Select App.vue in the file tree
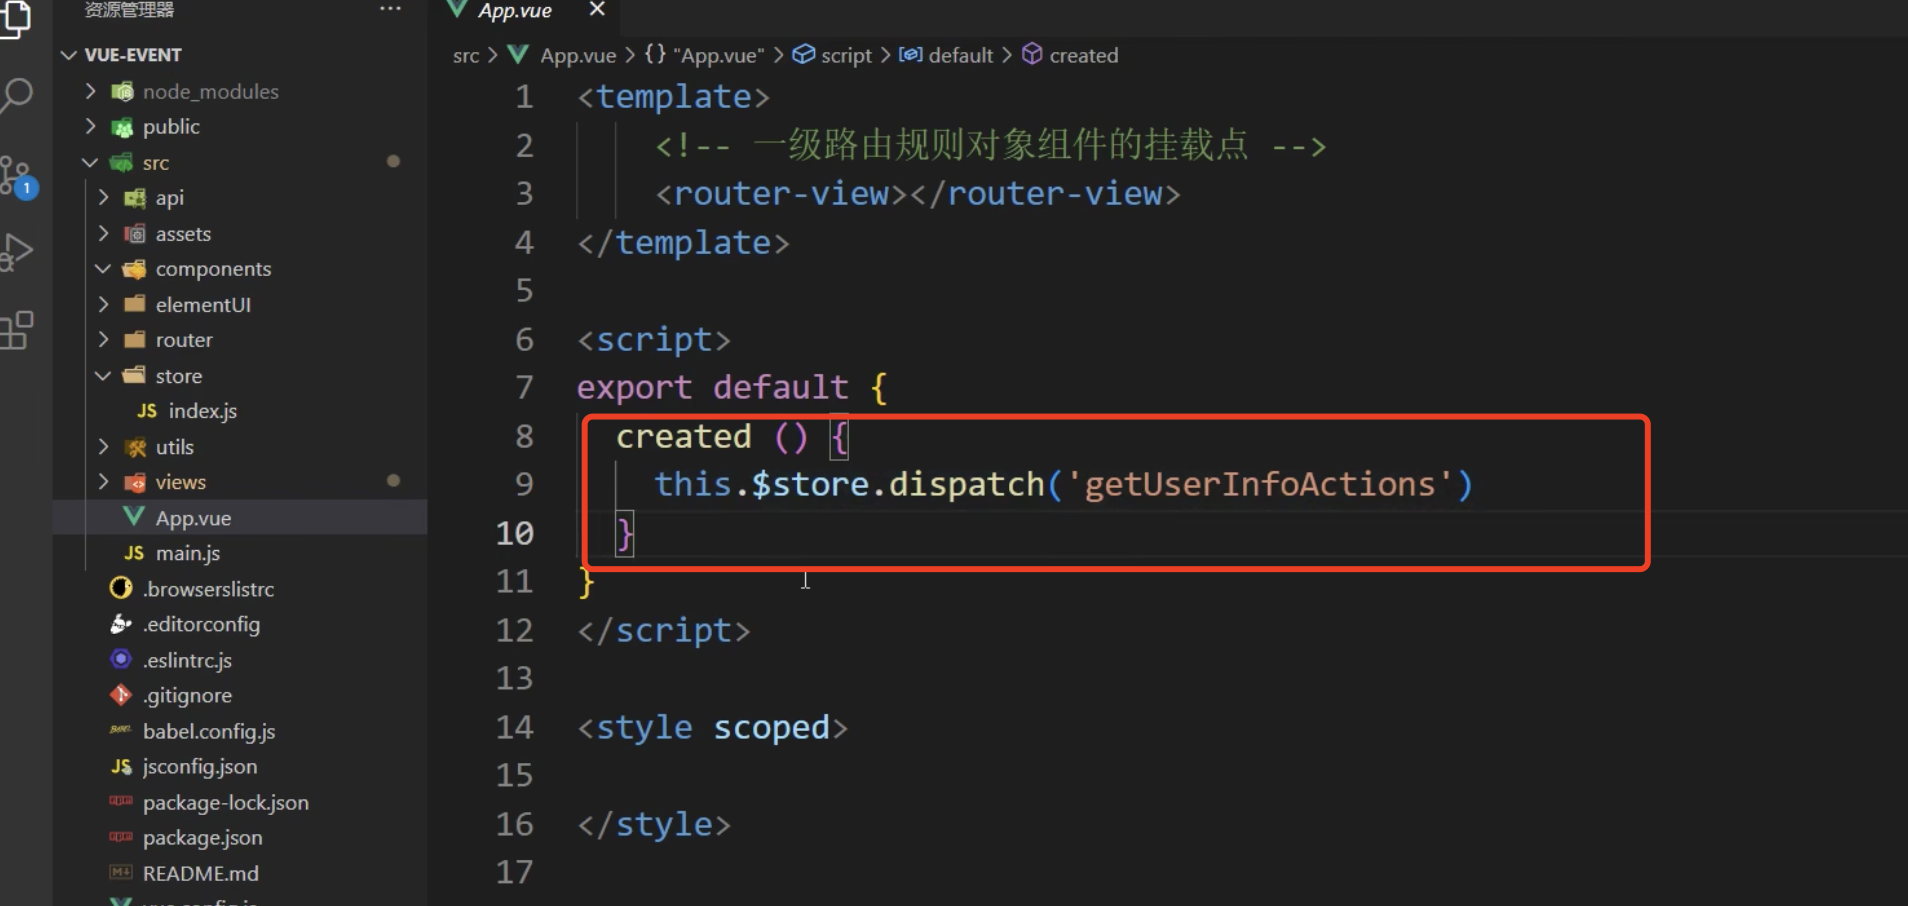Screen dimensions: 1908x906 [x=240, y=518]
